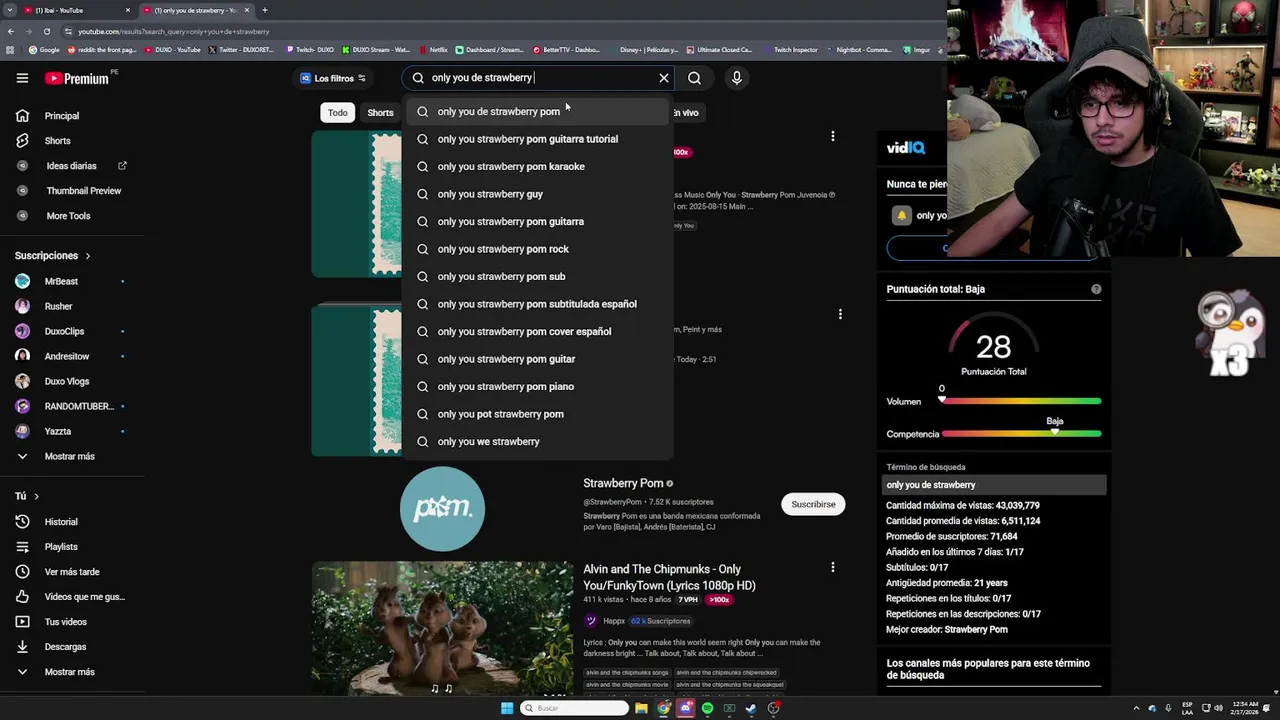
Task: Start voice search with the microphone icon
Action: pyautogui.click(x=736, y=78)
